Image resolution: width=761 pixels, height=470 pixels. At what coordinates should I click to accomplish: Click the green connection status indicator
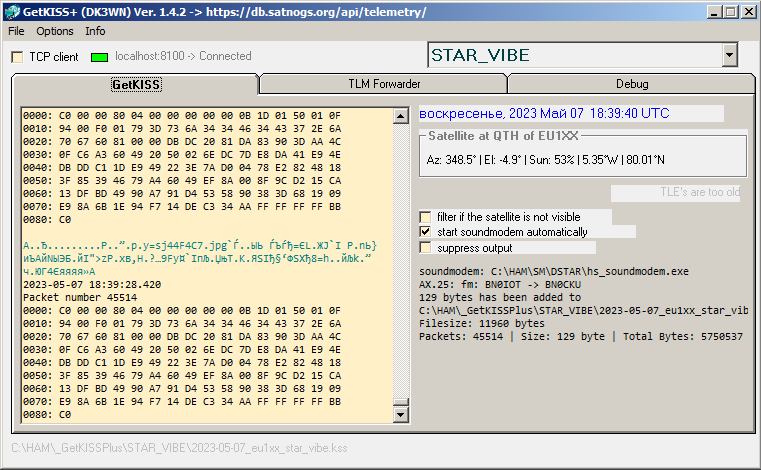click(x=99, y=57)
